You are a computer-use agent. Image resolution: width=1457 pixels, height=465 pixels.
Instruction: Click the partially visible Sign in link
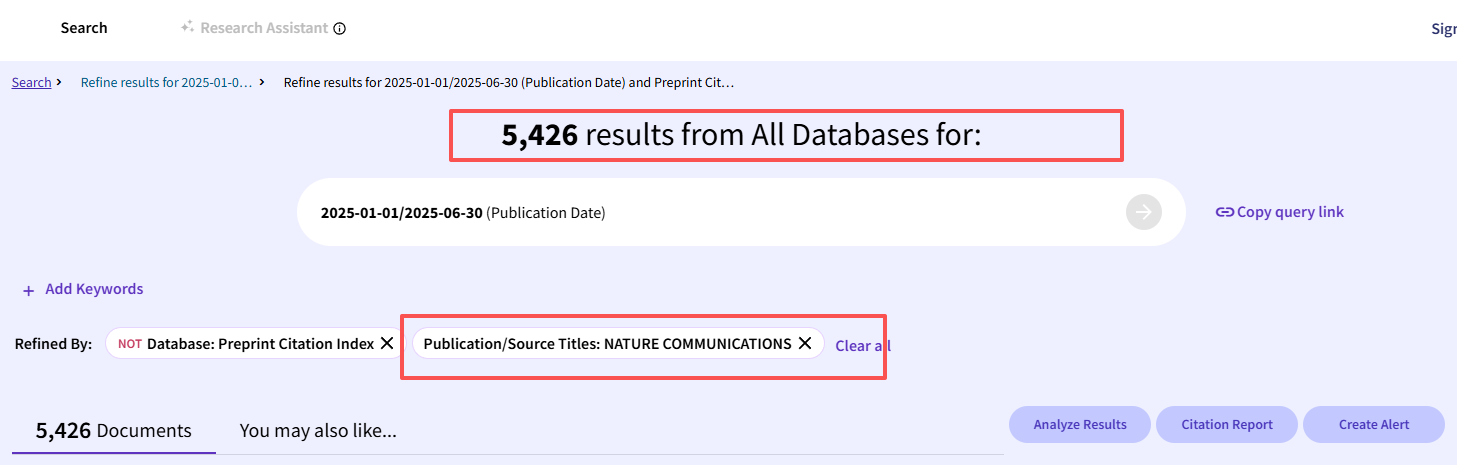[x=1443, y=29]
